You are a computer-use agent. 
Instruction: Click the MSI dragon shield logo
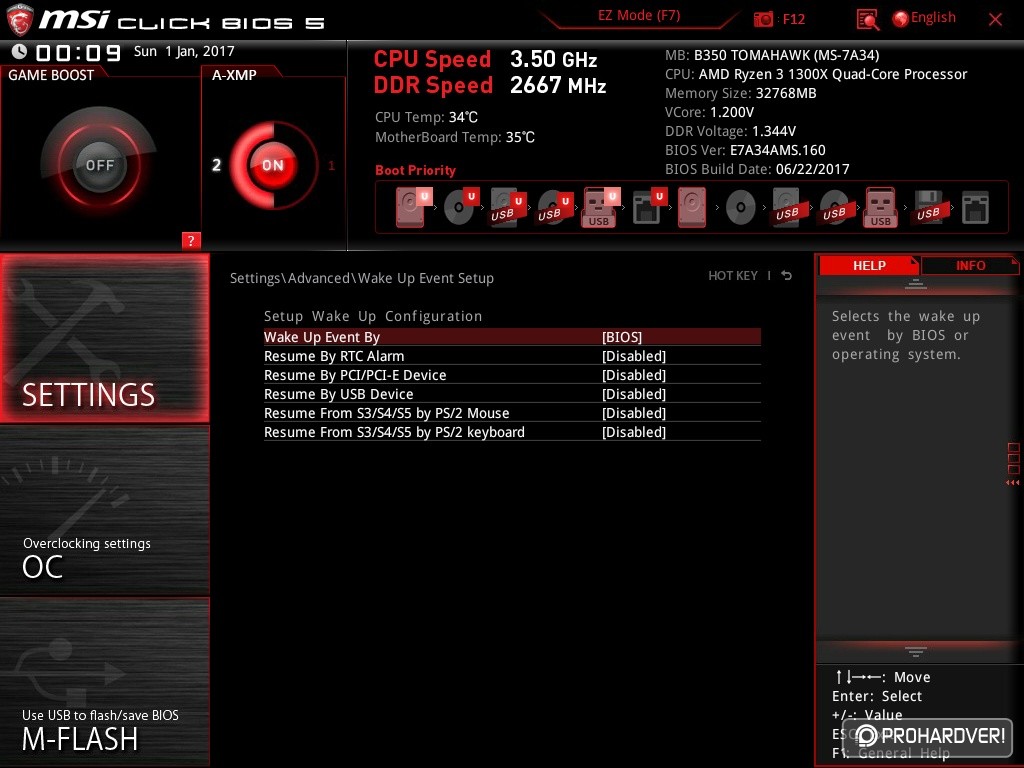click(x=20, y=19)
